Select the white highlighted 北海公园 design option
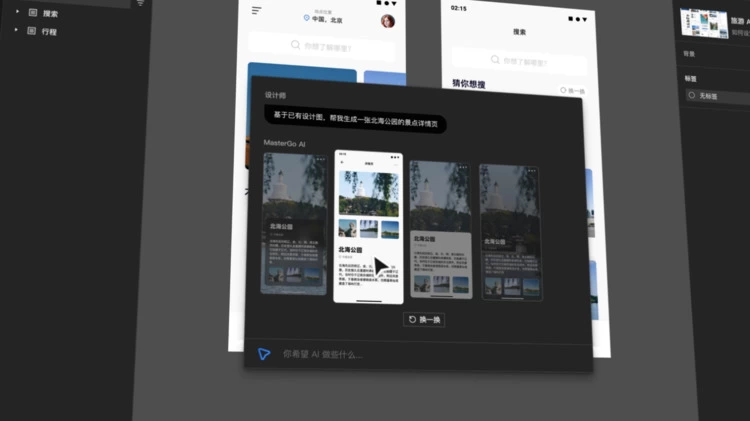Image resolution: width=750 pixels, height=421 pixels. [368, 227]
